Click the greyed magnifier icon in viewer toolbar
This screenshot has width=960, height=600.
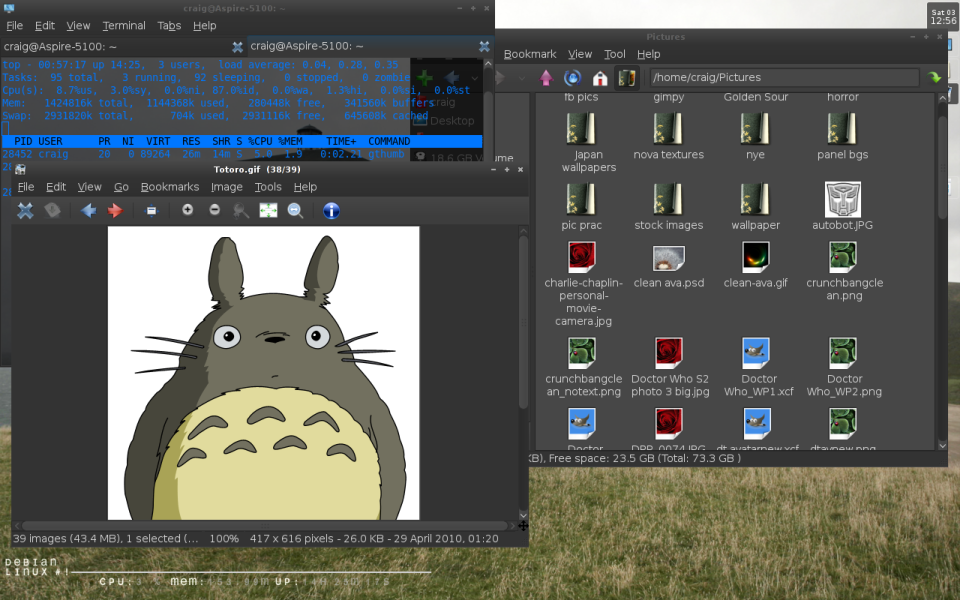tap(241, 211)
